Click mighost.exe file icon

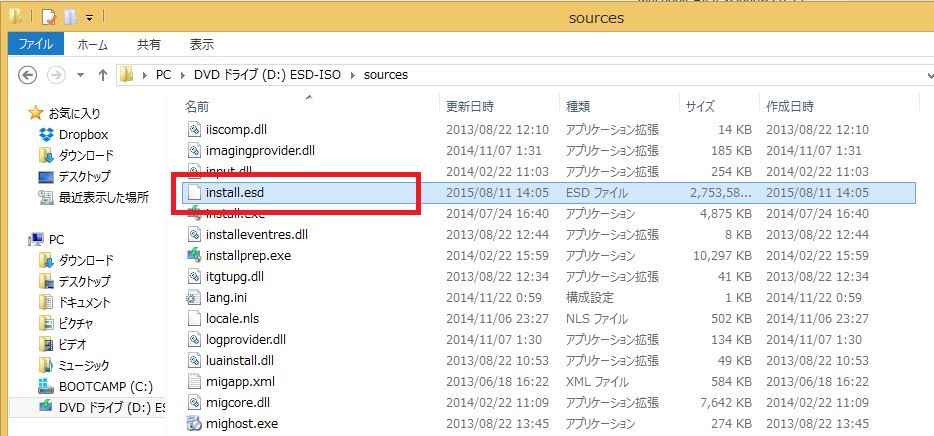[194, 423]
